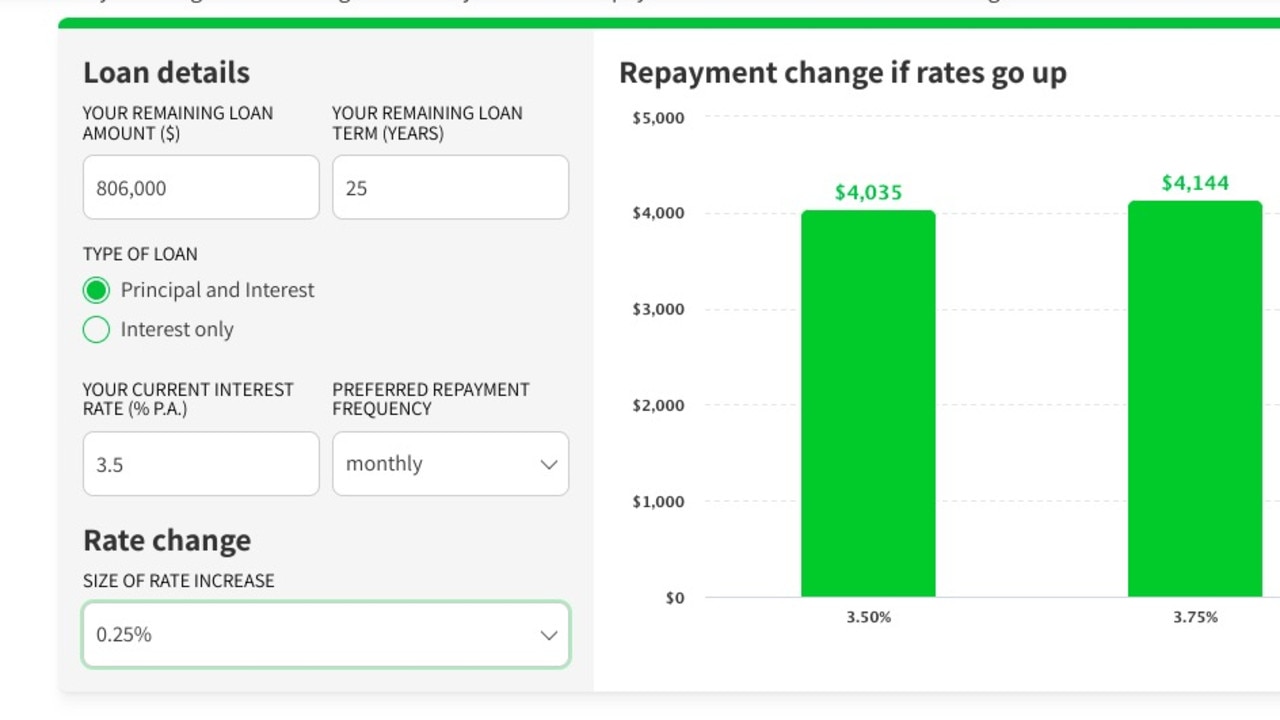Click the $0 y-axis label
This screenshot has height=720, width=1280.
tap(675, 597)
